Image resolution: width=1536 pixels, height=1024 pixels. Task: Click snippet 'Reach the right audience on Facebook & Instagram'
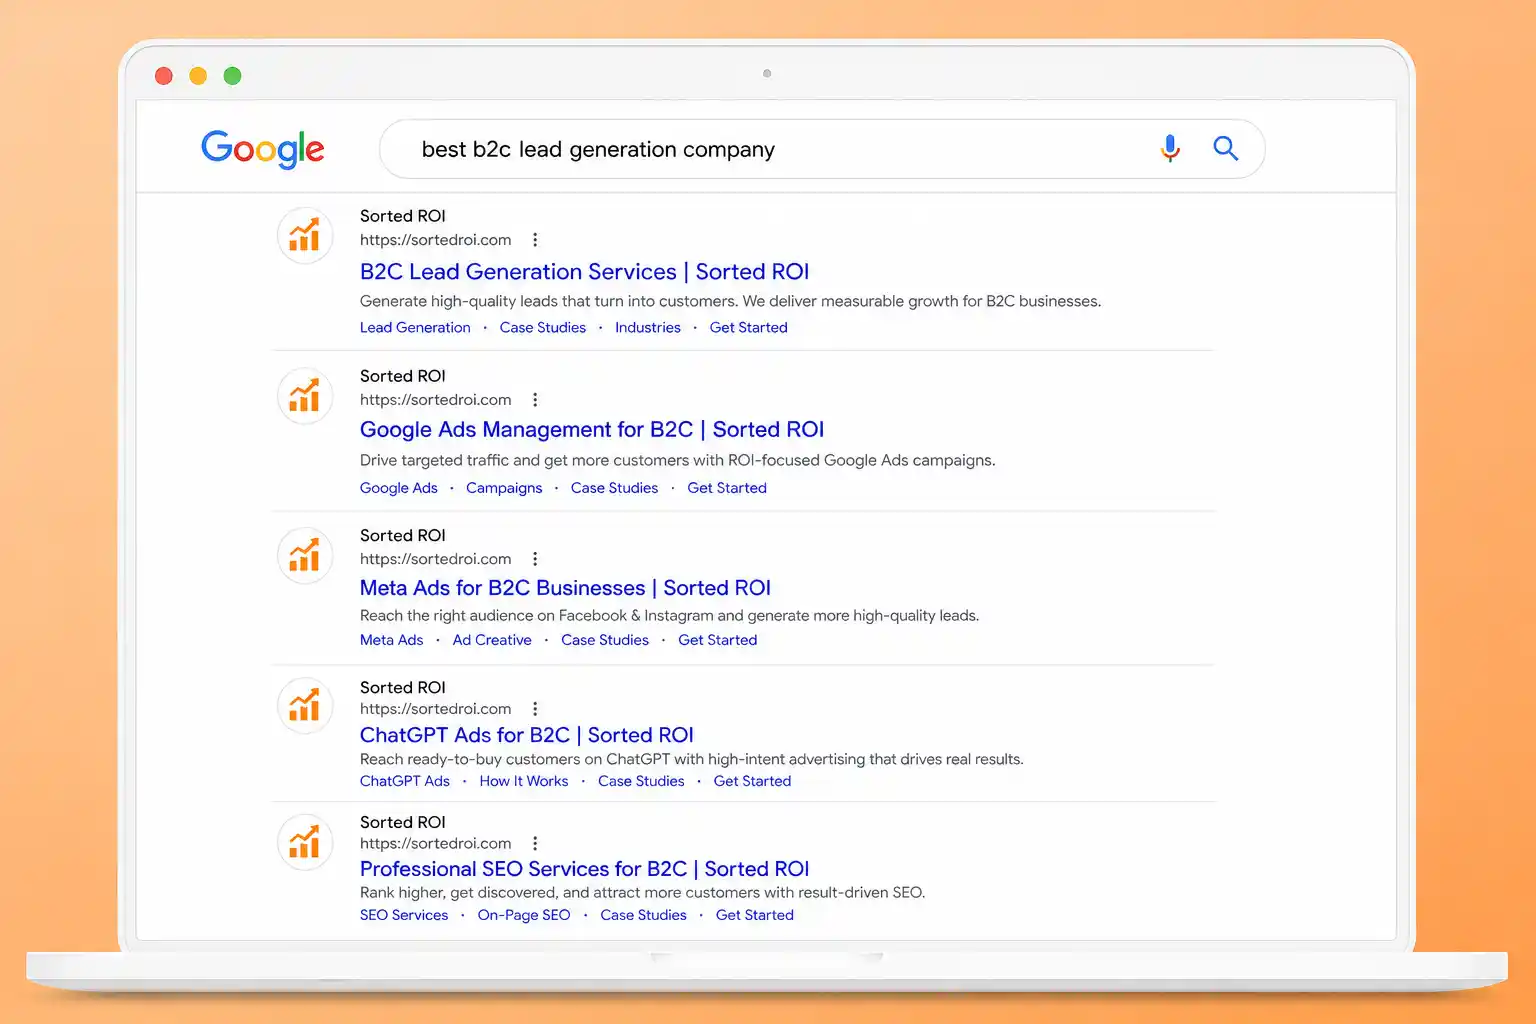pyautogui.click(x=536, y=616)
